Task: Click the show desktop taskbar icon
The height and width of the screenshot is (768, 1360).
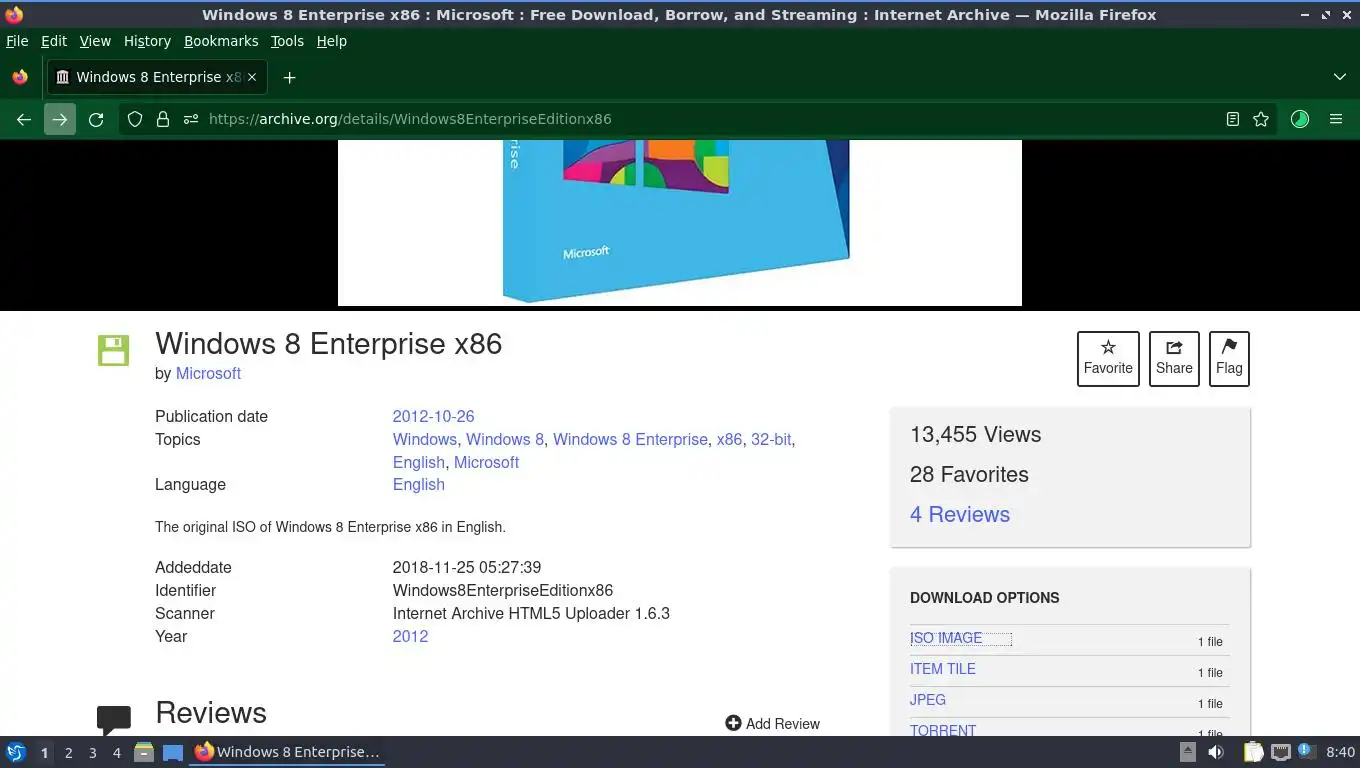Action: (x=173, y=752)
